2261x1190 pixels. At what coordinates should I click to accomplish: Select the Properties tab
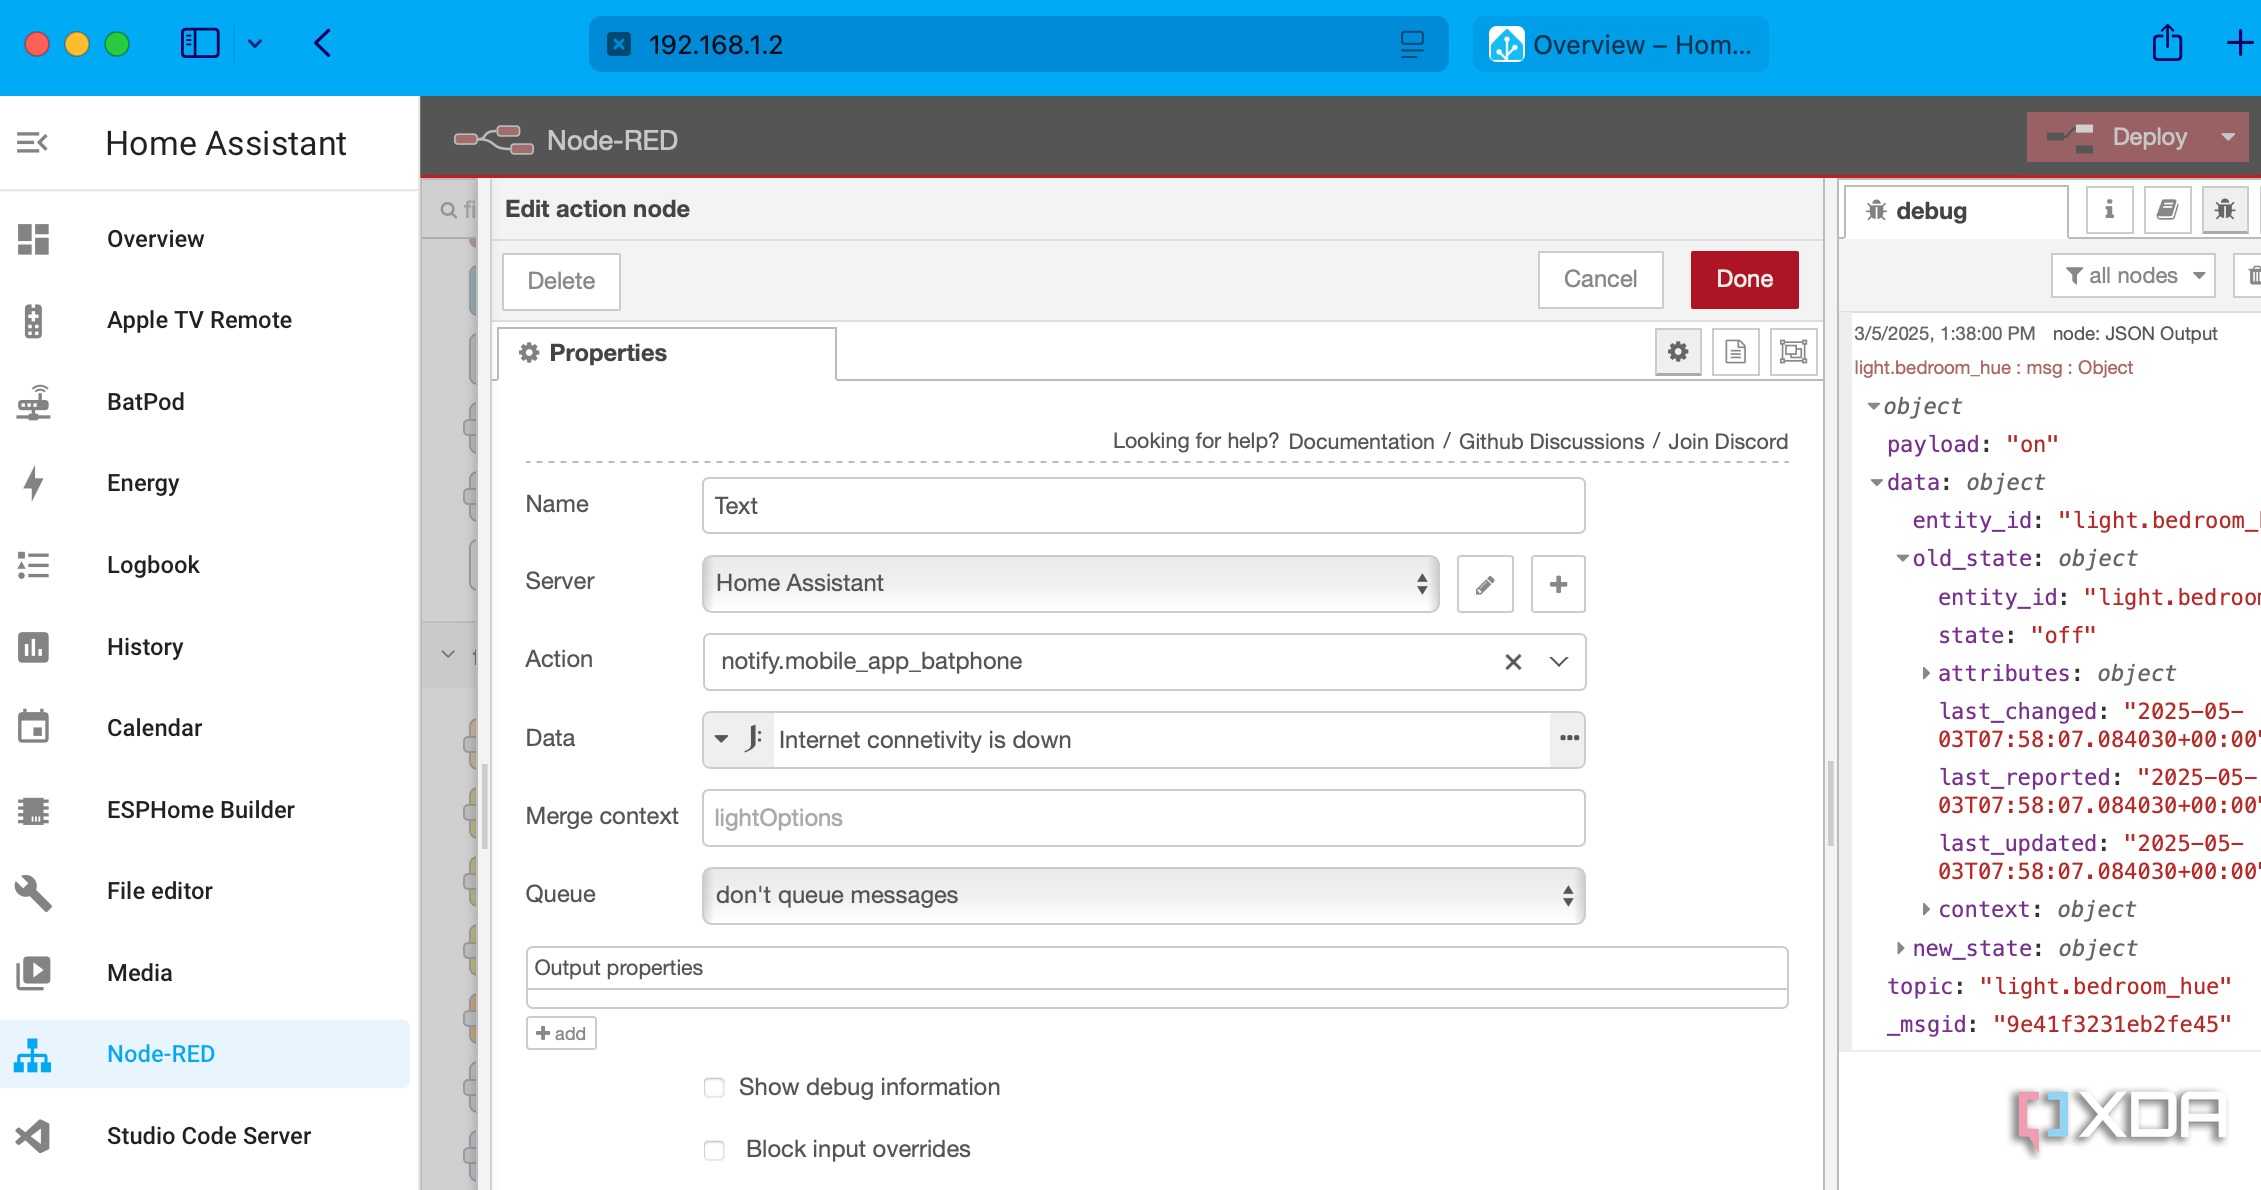(x=667, y=353)
